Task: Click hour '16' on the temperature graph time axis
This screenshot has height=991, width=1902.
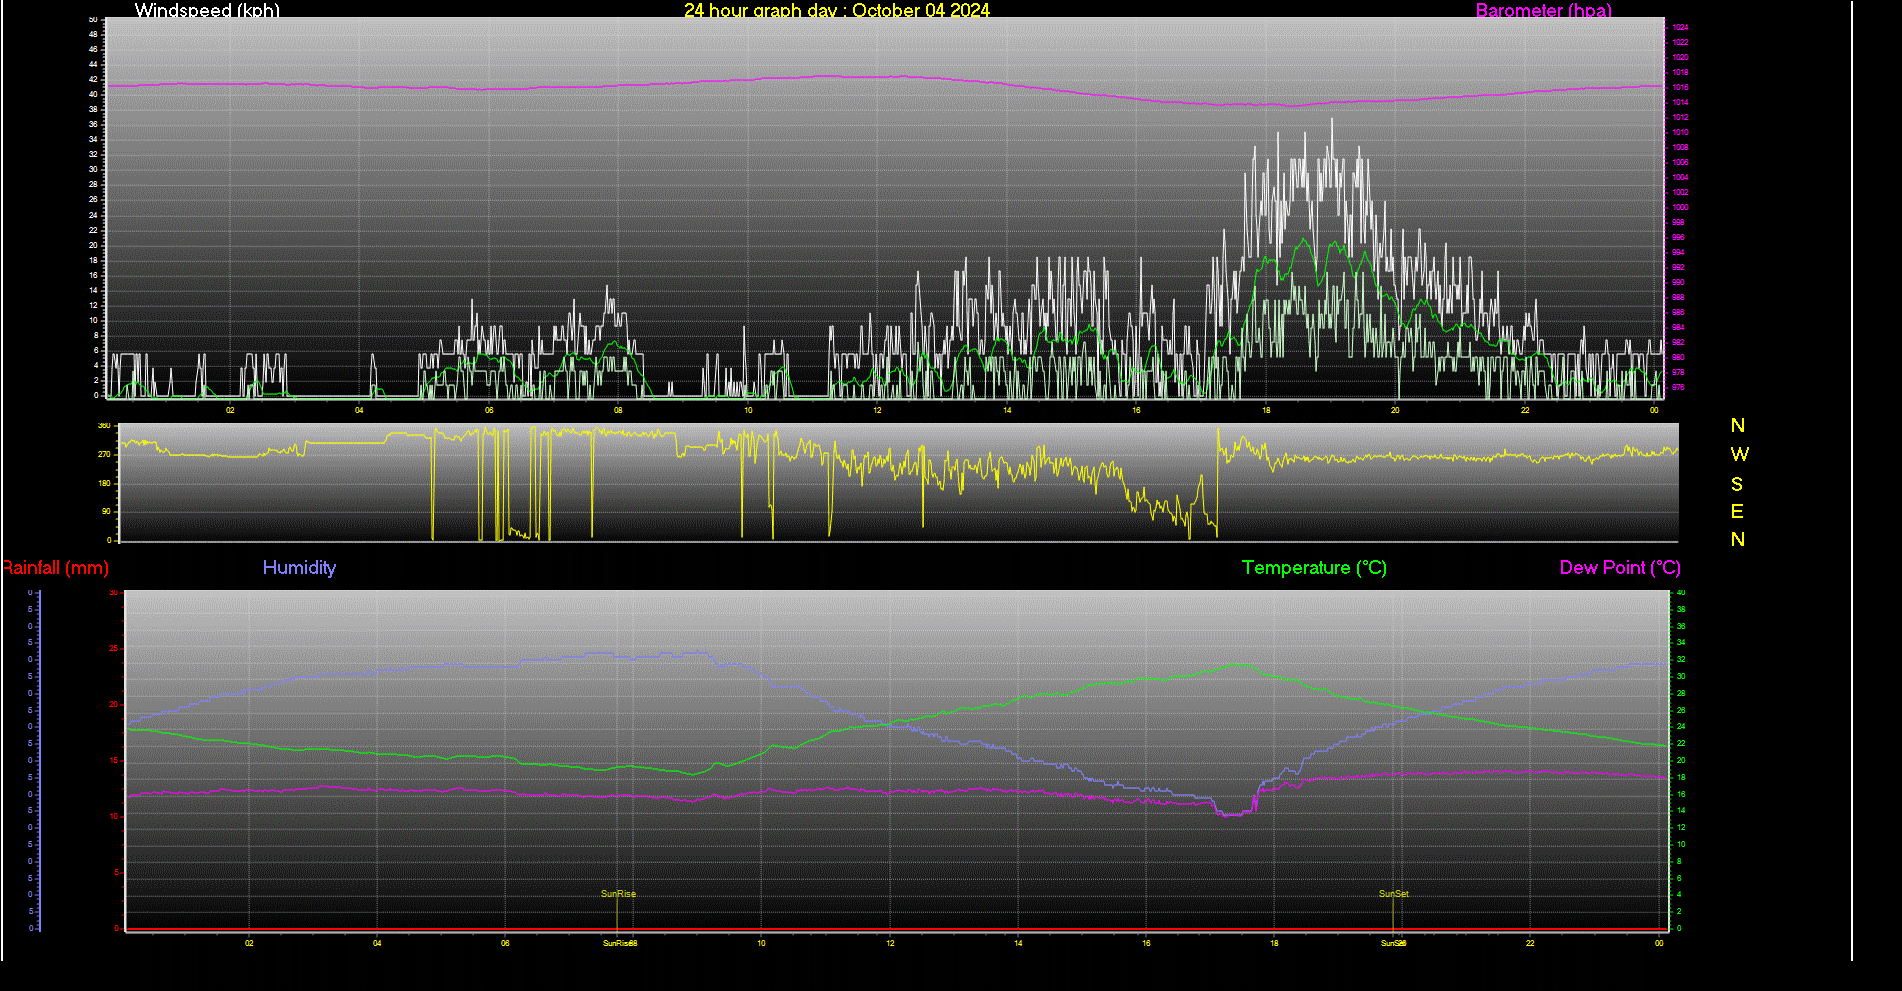Action: click(1146, 943)
